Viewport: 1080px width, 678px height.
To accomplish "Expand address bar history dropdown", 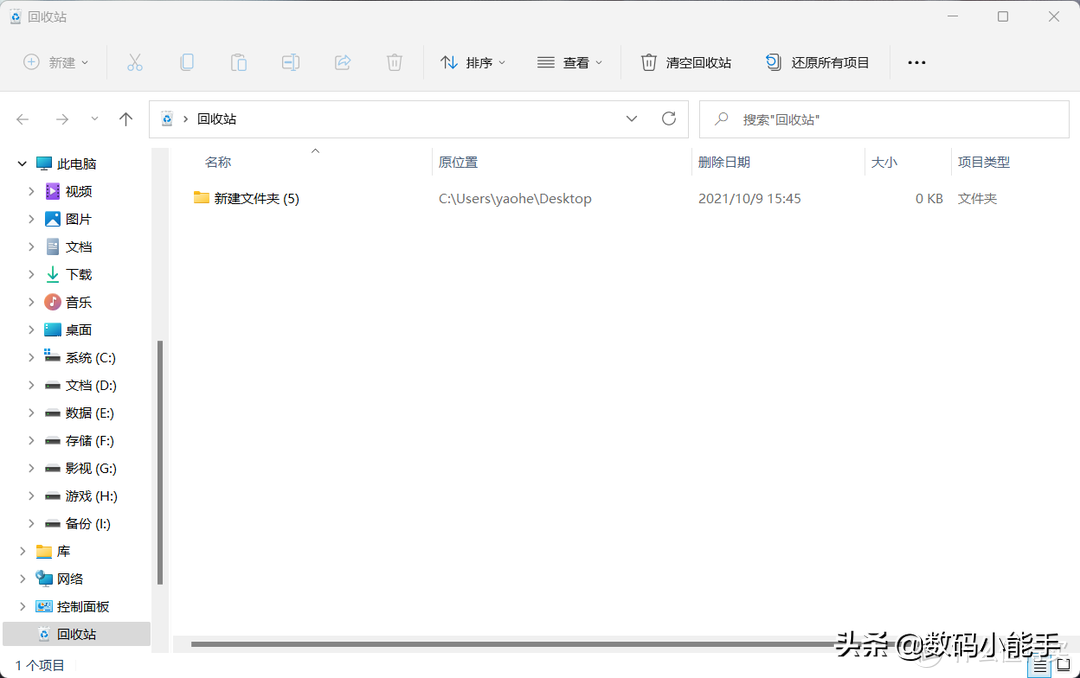I will pyautogui.click(x=632, y=119).
